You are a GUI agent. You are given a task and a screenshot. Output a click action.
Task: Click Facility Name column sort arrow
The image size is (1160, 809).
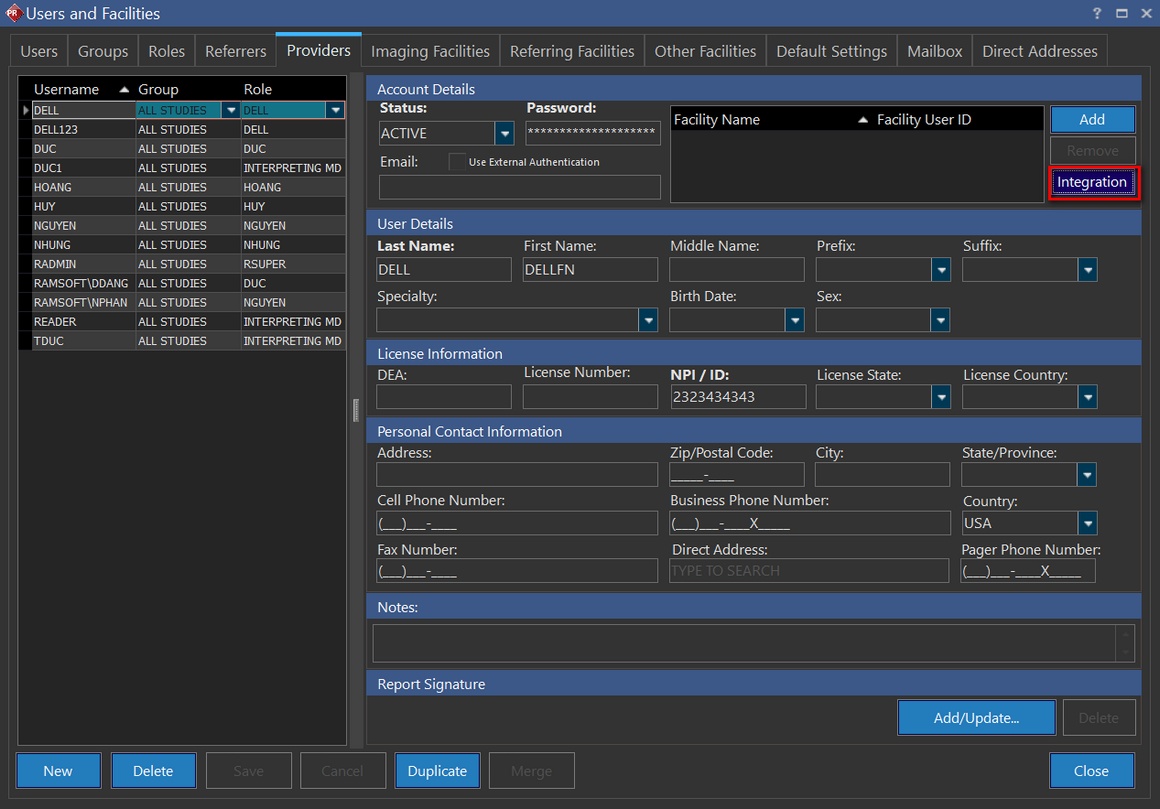pos(863,120)
